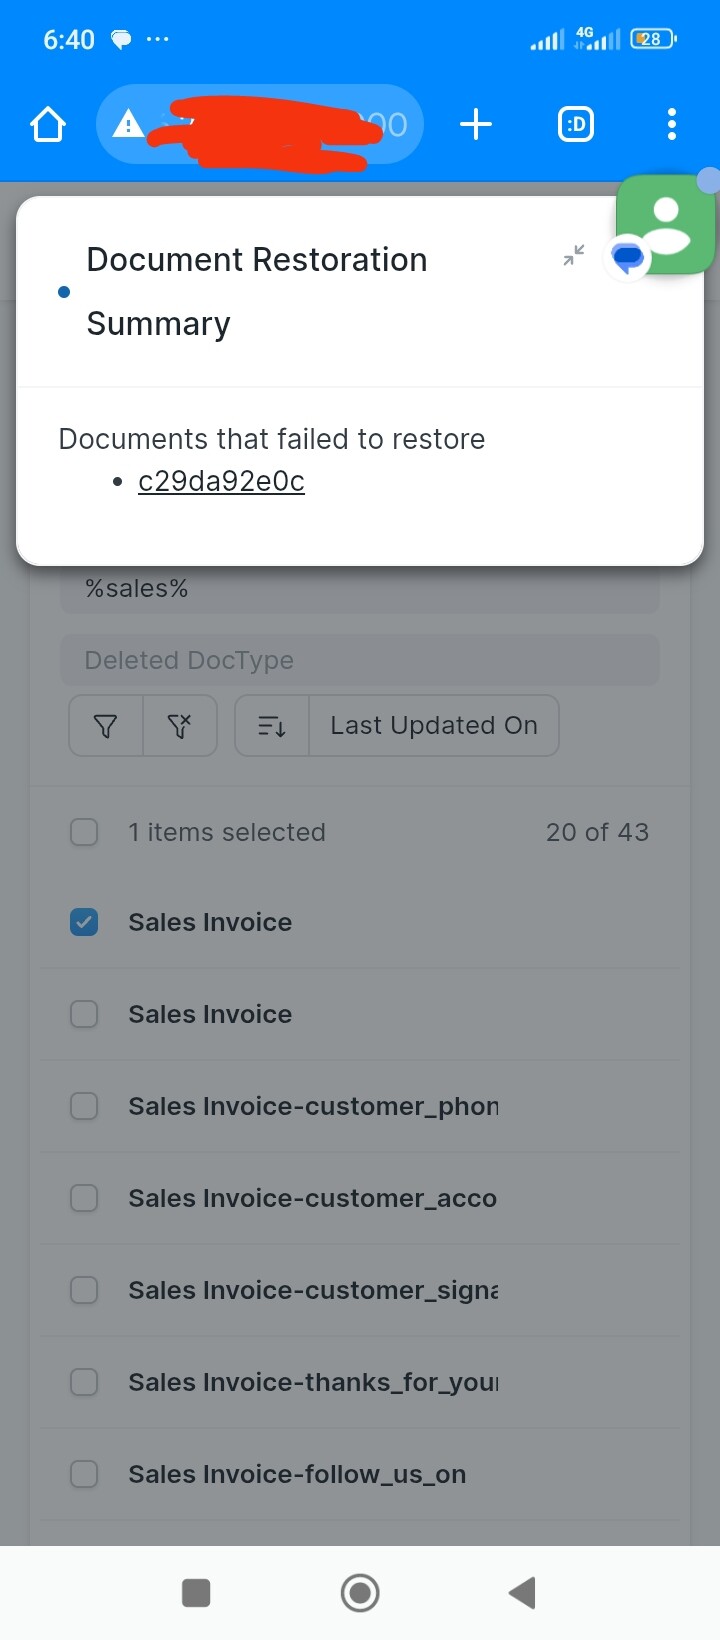Tap the not-secure warning icon

click(x=128, y=125)
